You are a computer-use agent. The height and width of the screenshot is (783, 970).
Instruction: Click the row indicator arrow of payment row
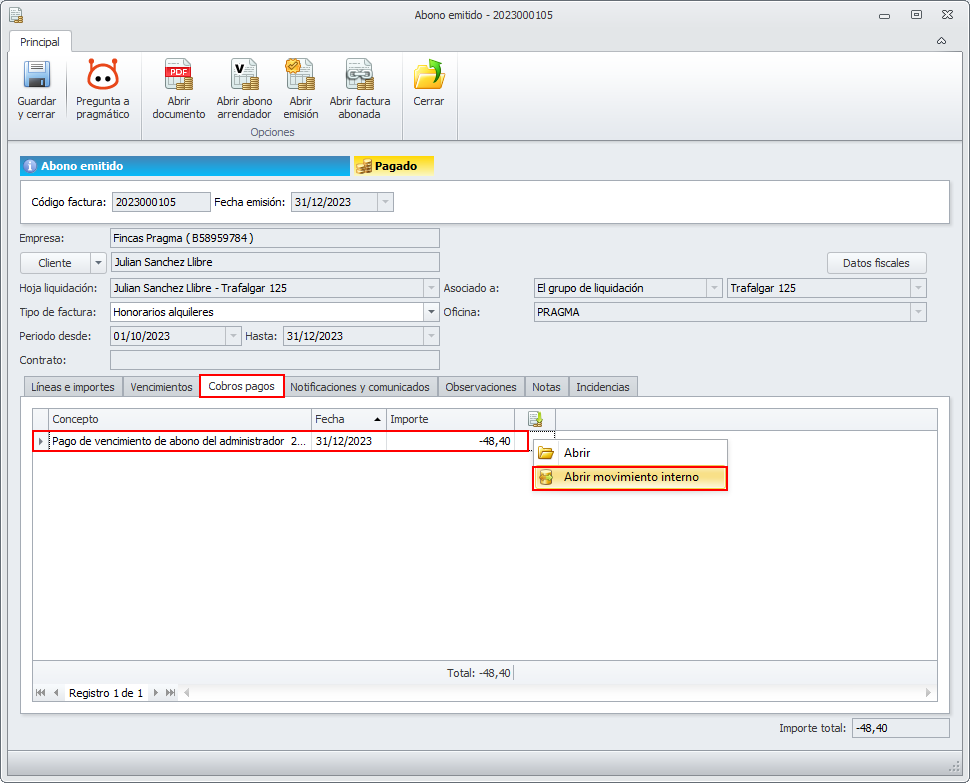[41, 441]
